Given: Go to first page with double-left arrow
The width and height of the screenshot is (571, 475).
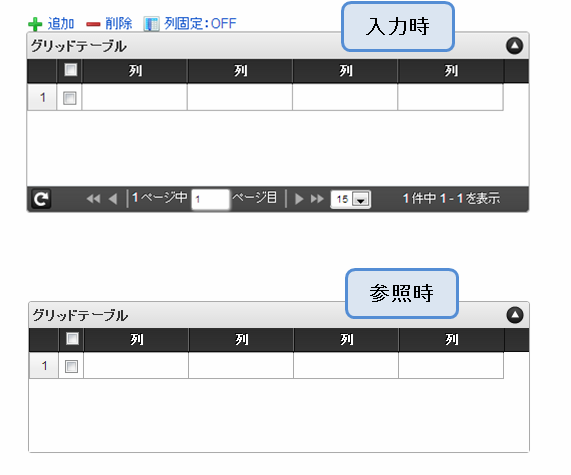Looking at the screenshot, I should pyautogui.click(x=93, y=199).
